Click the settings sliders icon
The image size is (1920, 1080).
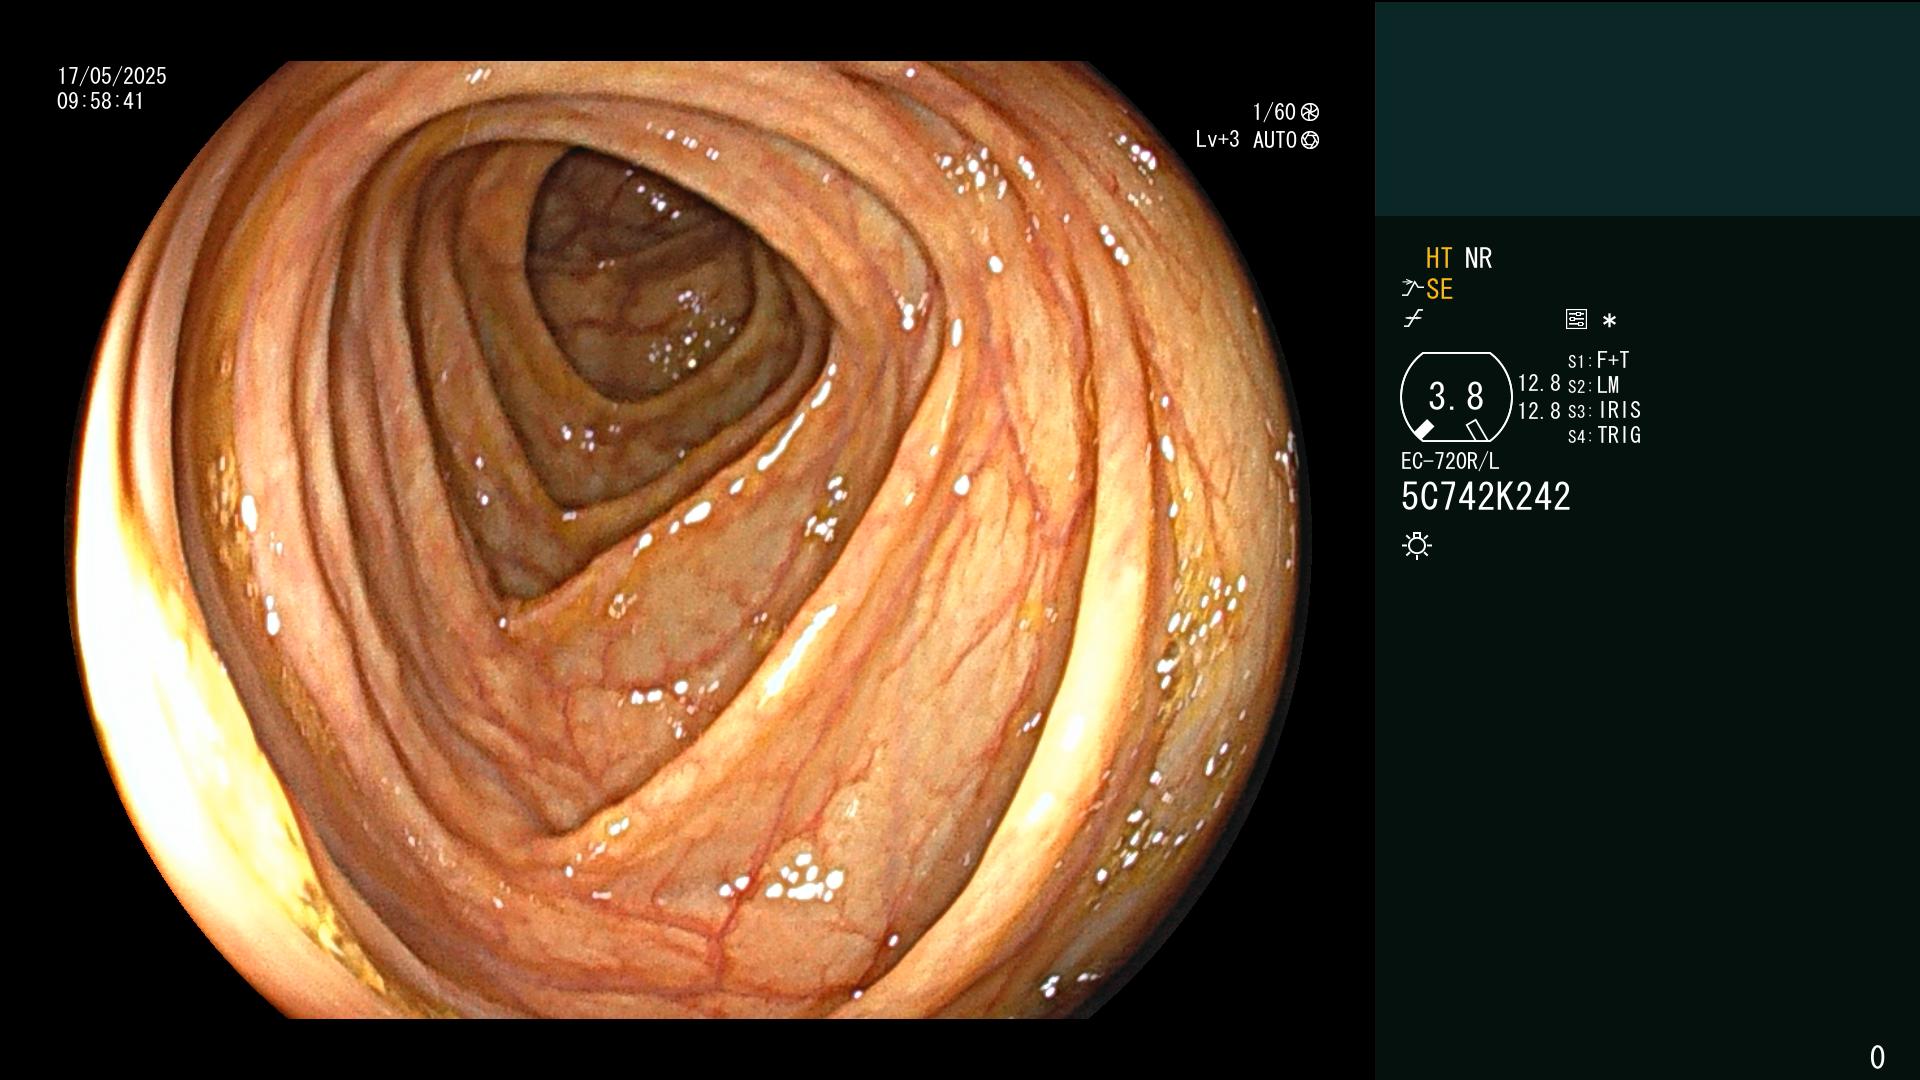1576,319
